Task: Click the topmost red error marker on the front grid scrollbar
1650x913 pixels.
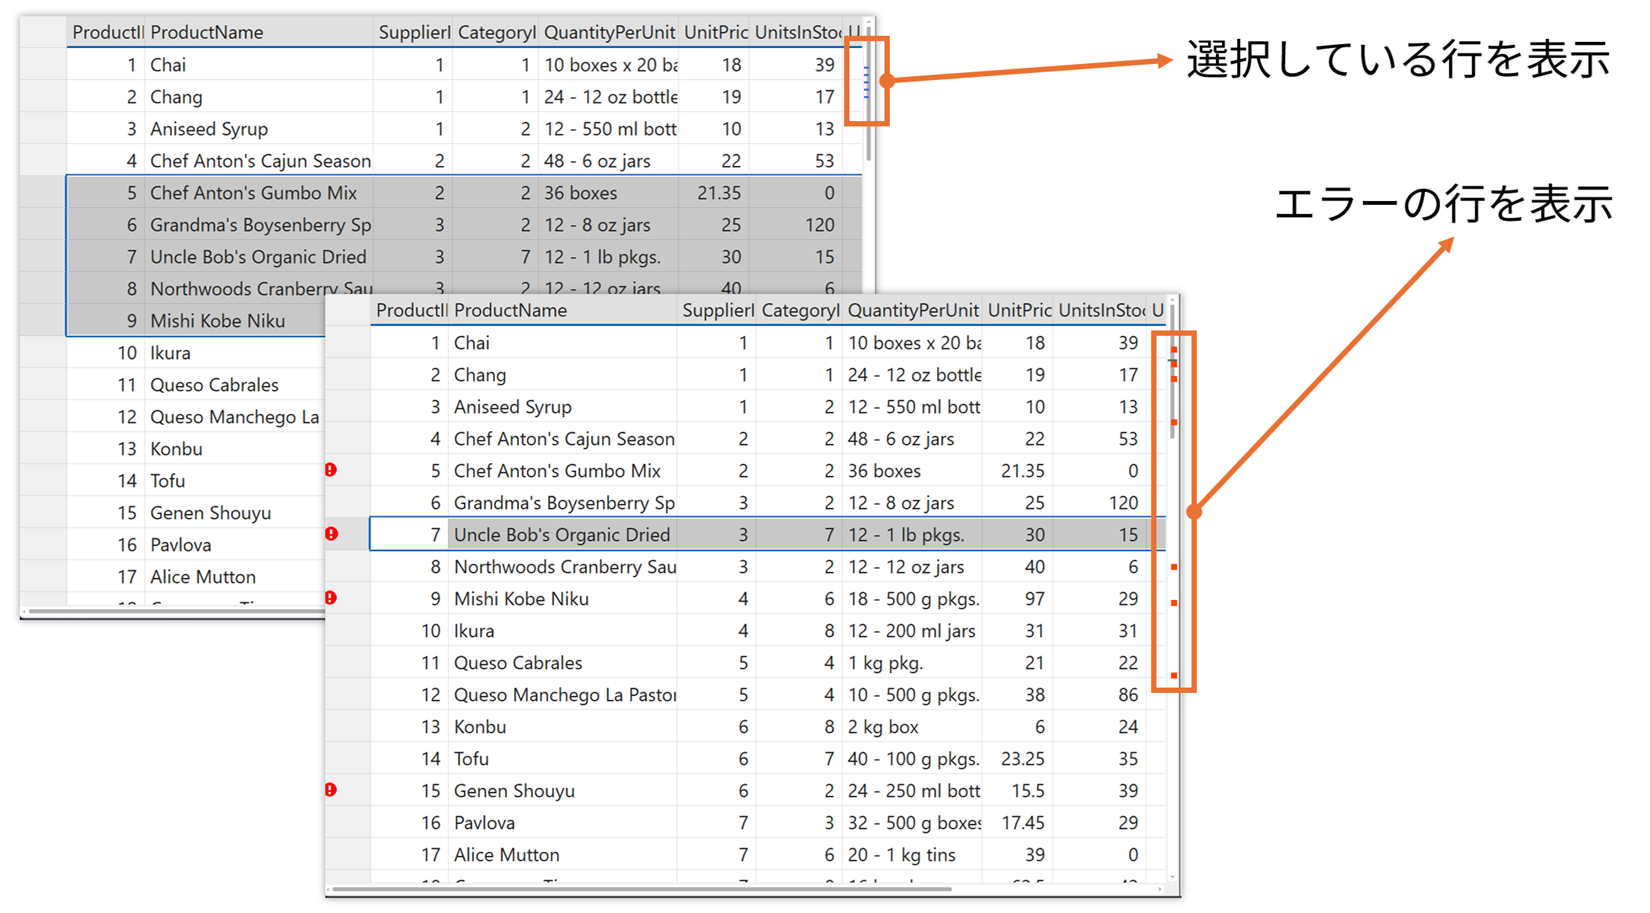Action: (1173, 350)
